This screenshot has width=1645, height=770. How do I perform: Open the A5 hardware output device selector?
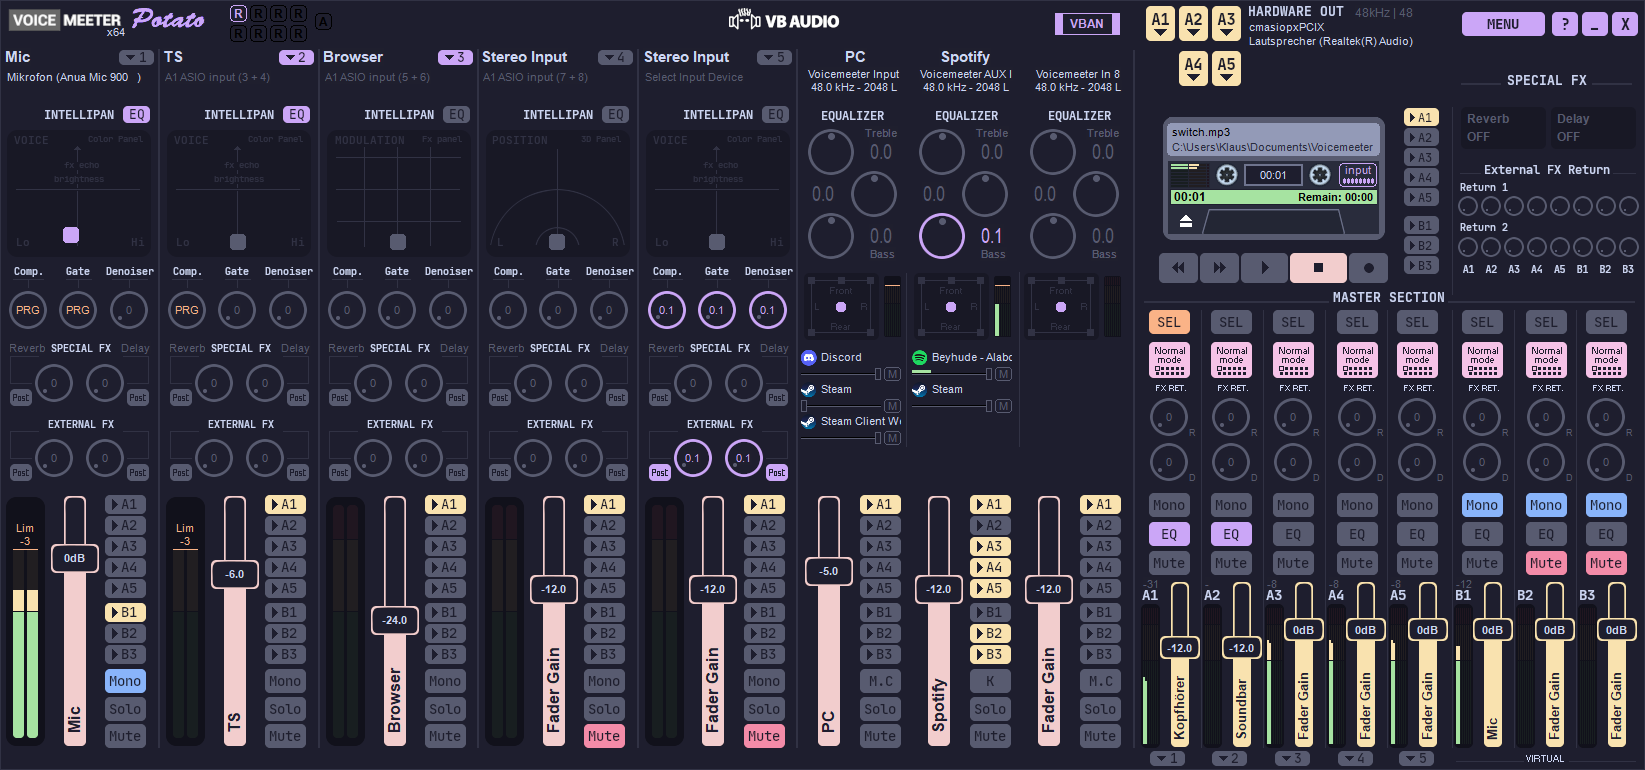pyautogui.click(x=1226, y=69)
